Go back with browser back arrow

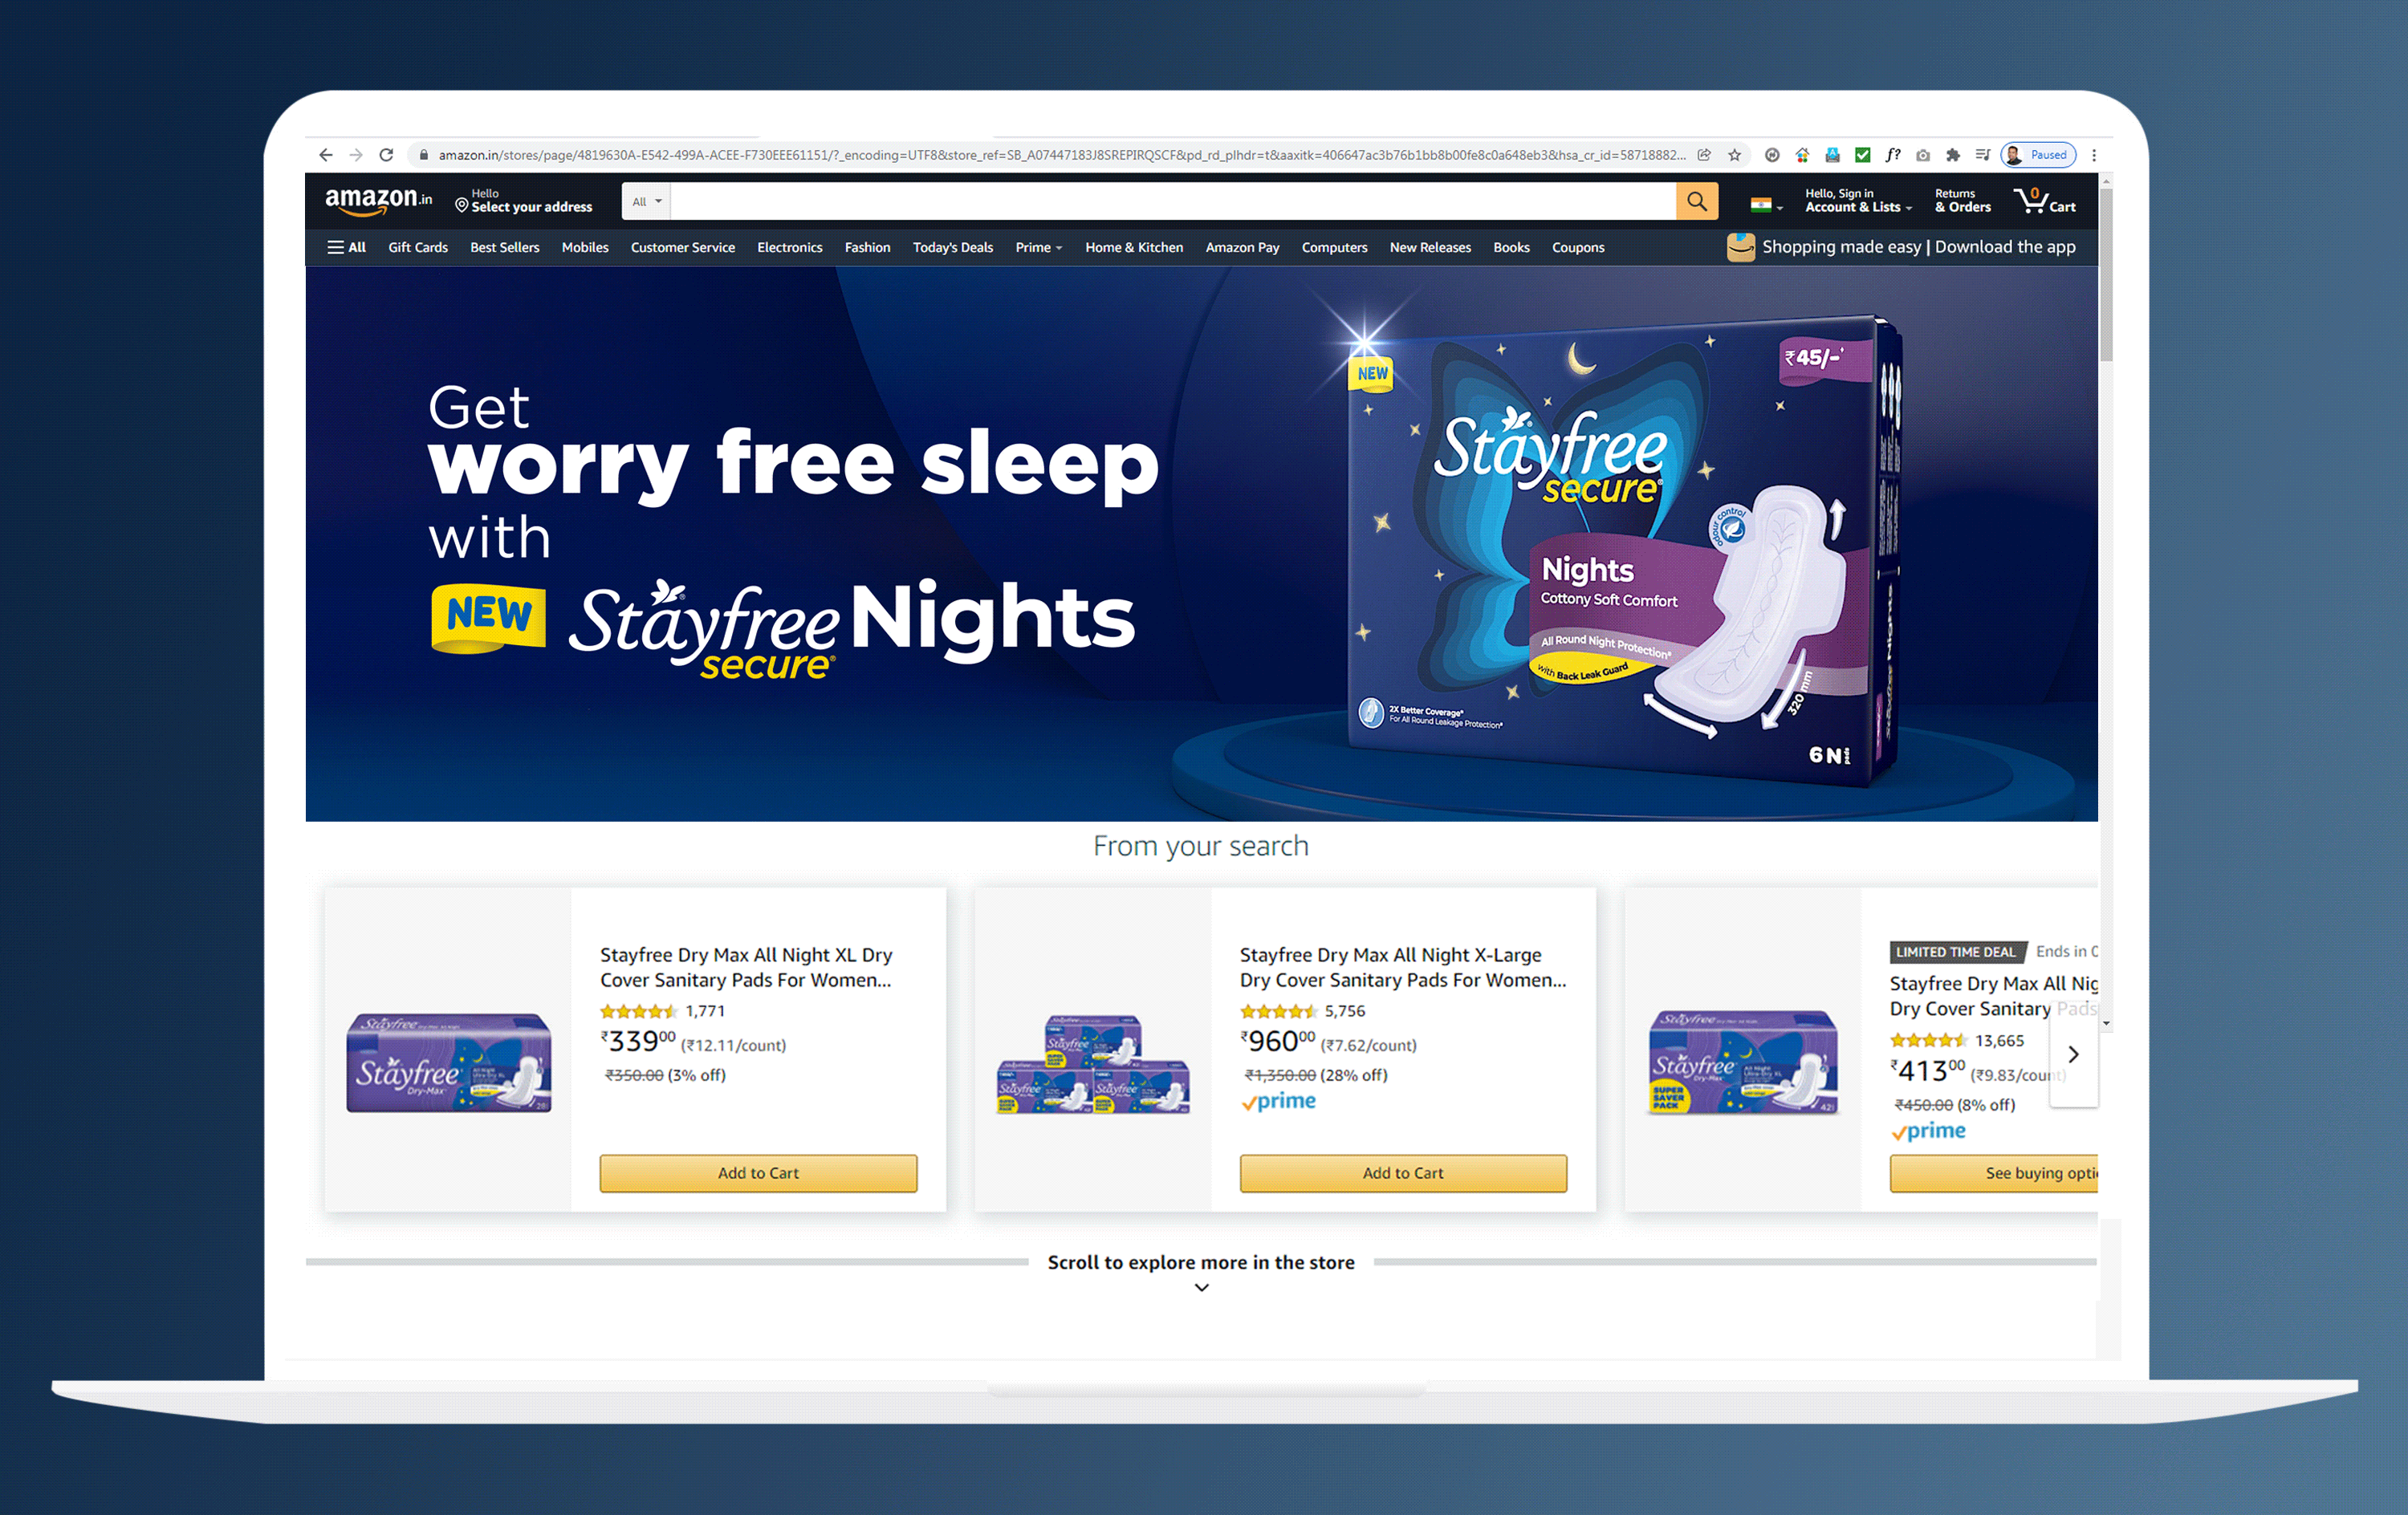(325, 155)
